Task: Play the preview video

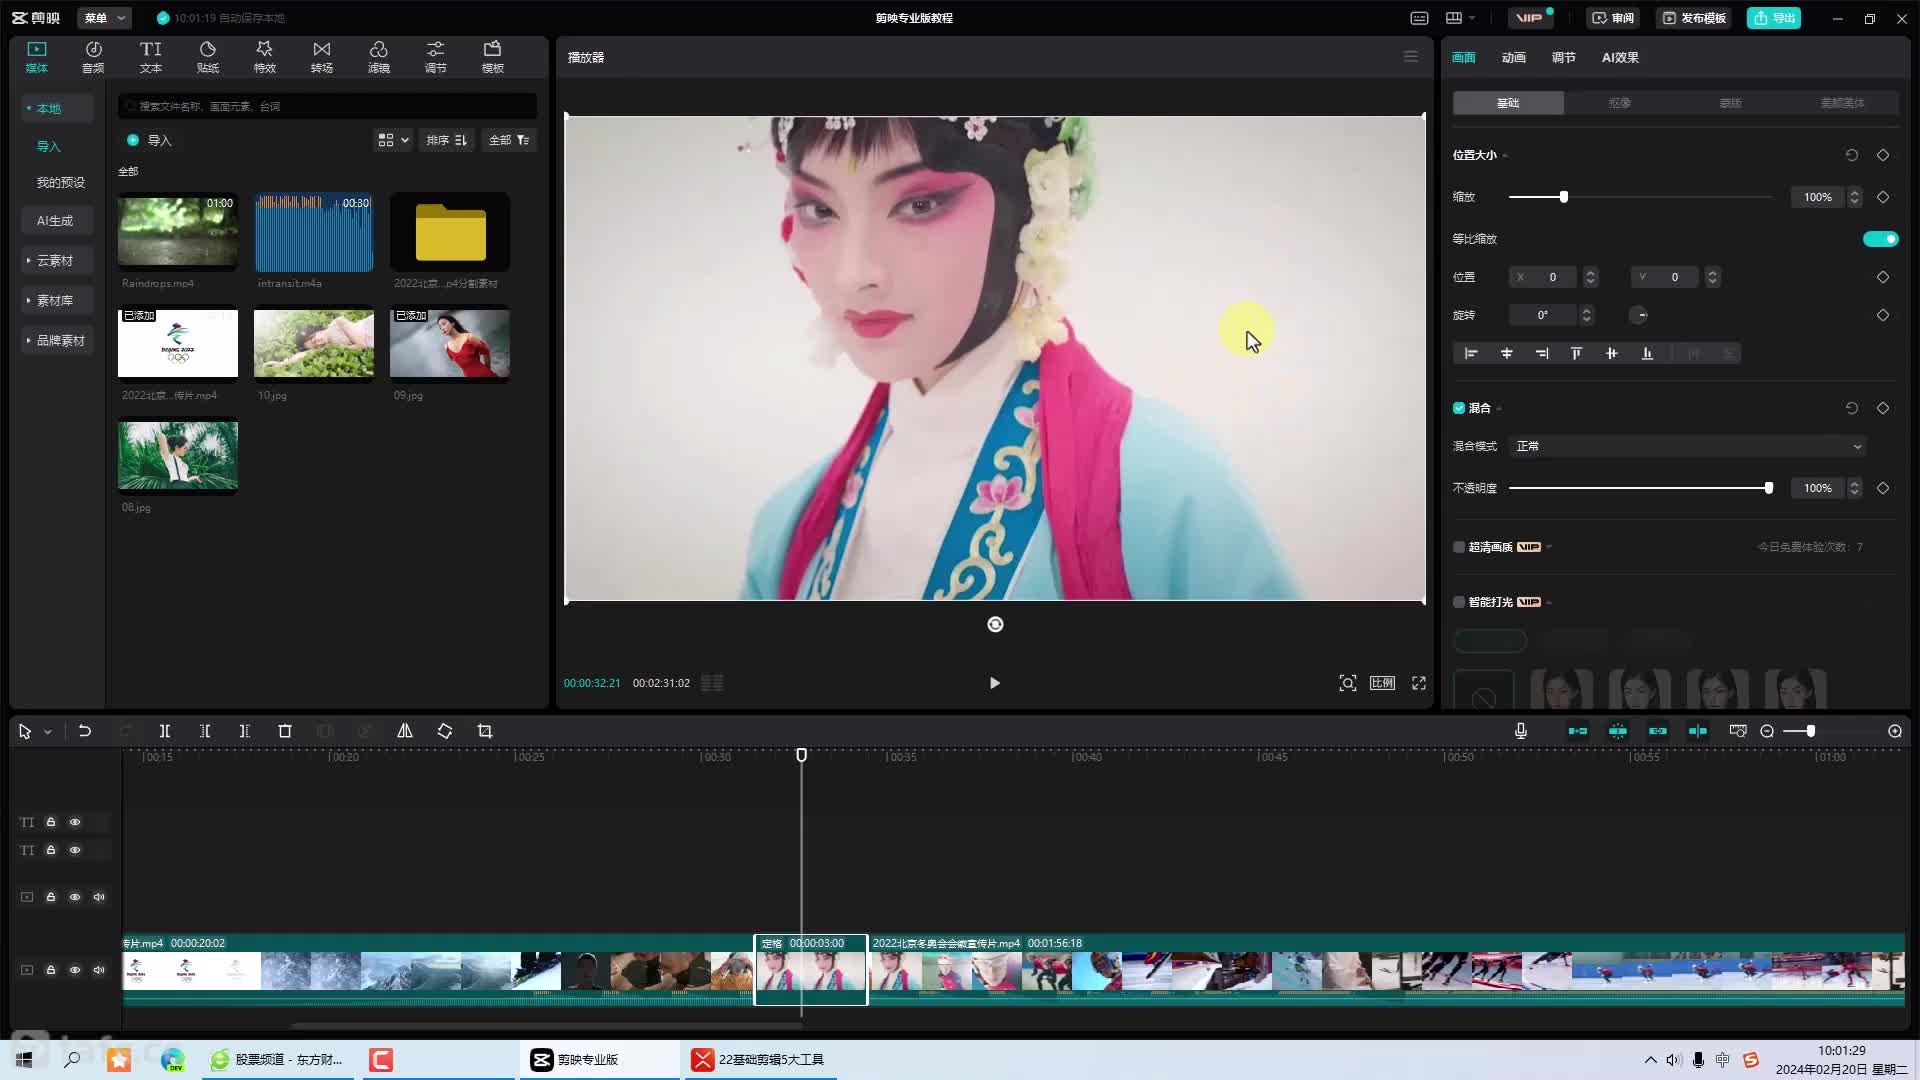Action: pyautogui.click(x=994, y=683)
